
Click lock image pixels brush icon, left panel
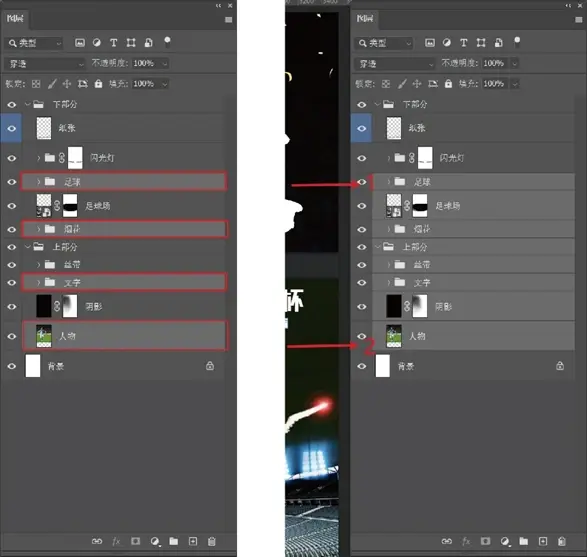(52, 84)
